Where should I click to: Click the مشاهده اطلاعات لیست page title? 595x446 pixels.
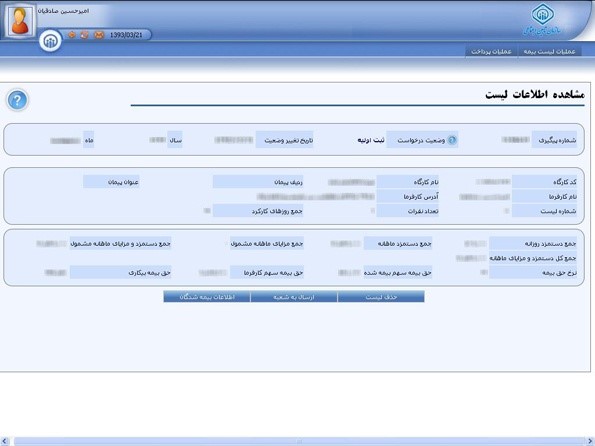coord(535,95)
